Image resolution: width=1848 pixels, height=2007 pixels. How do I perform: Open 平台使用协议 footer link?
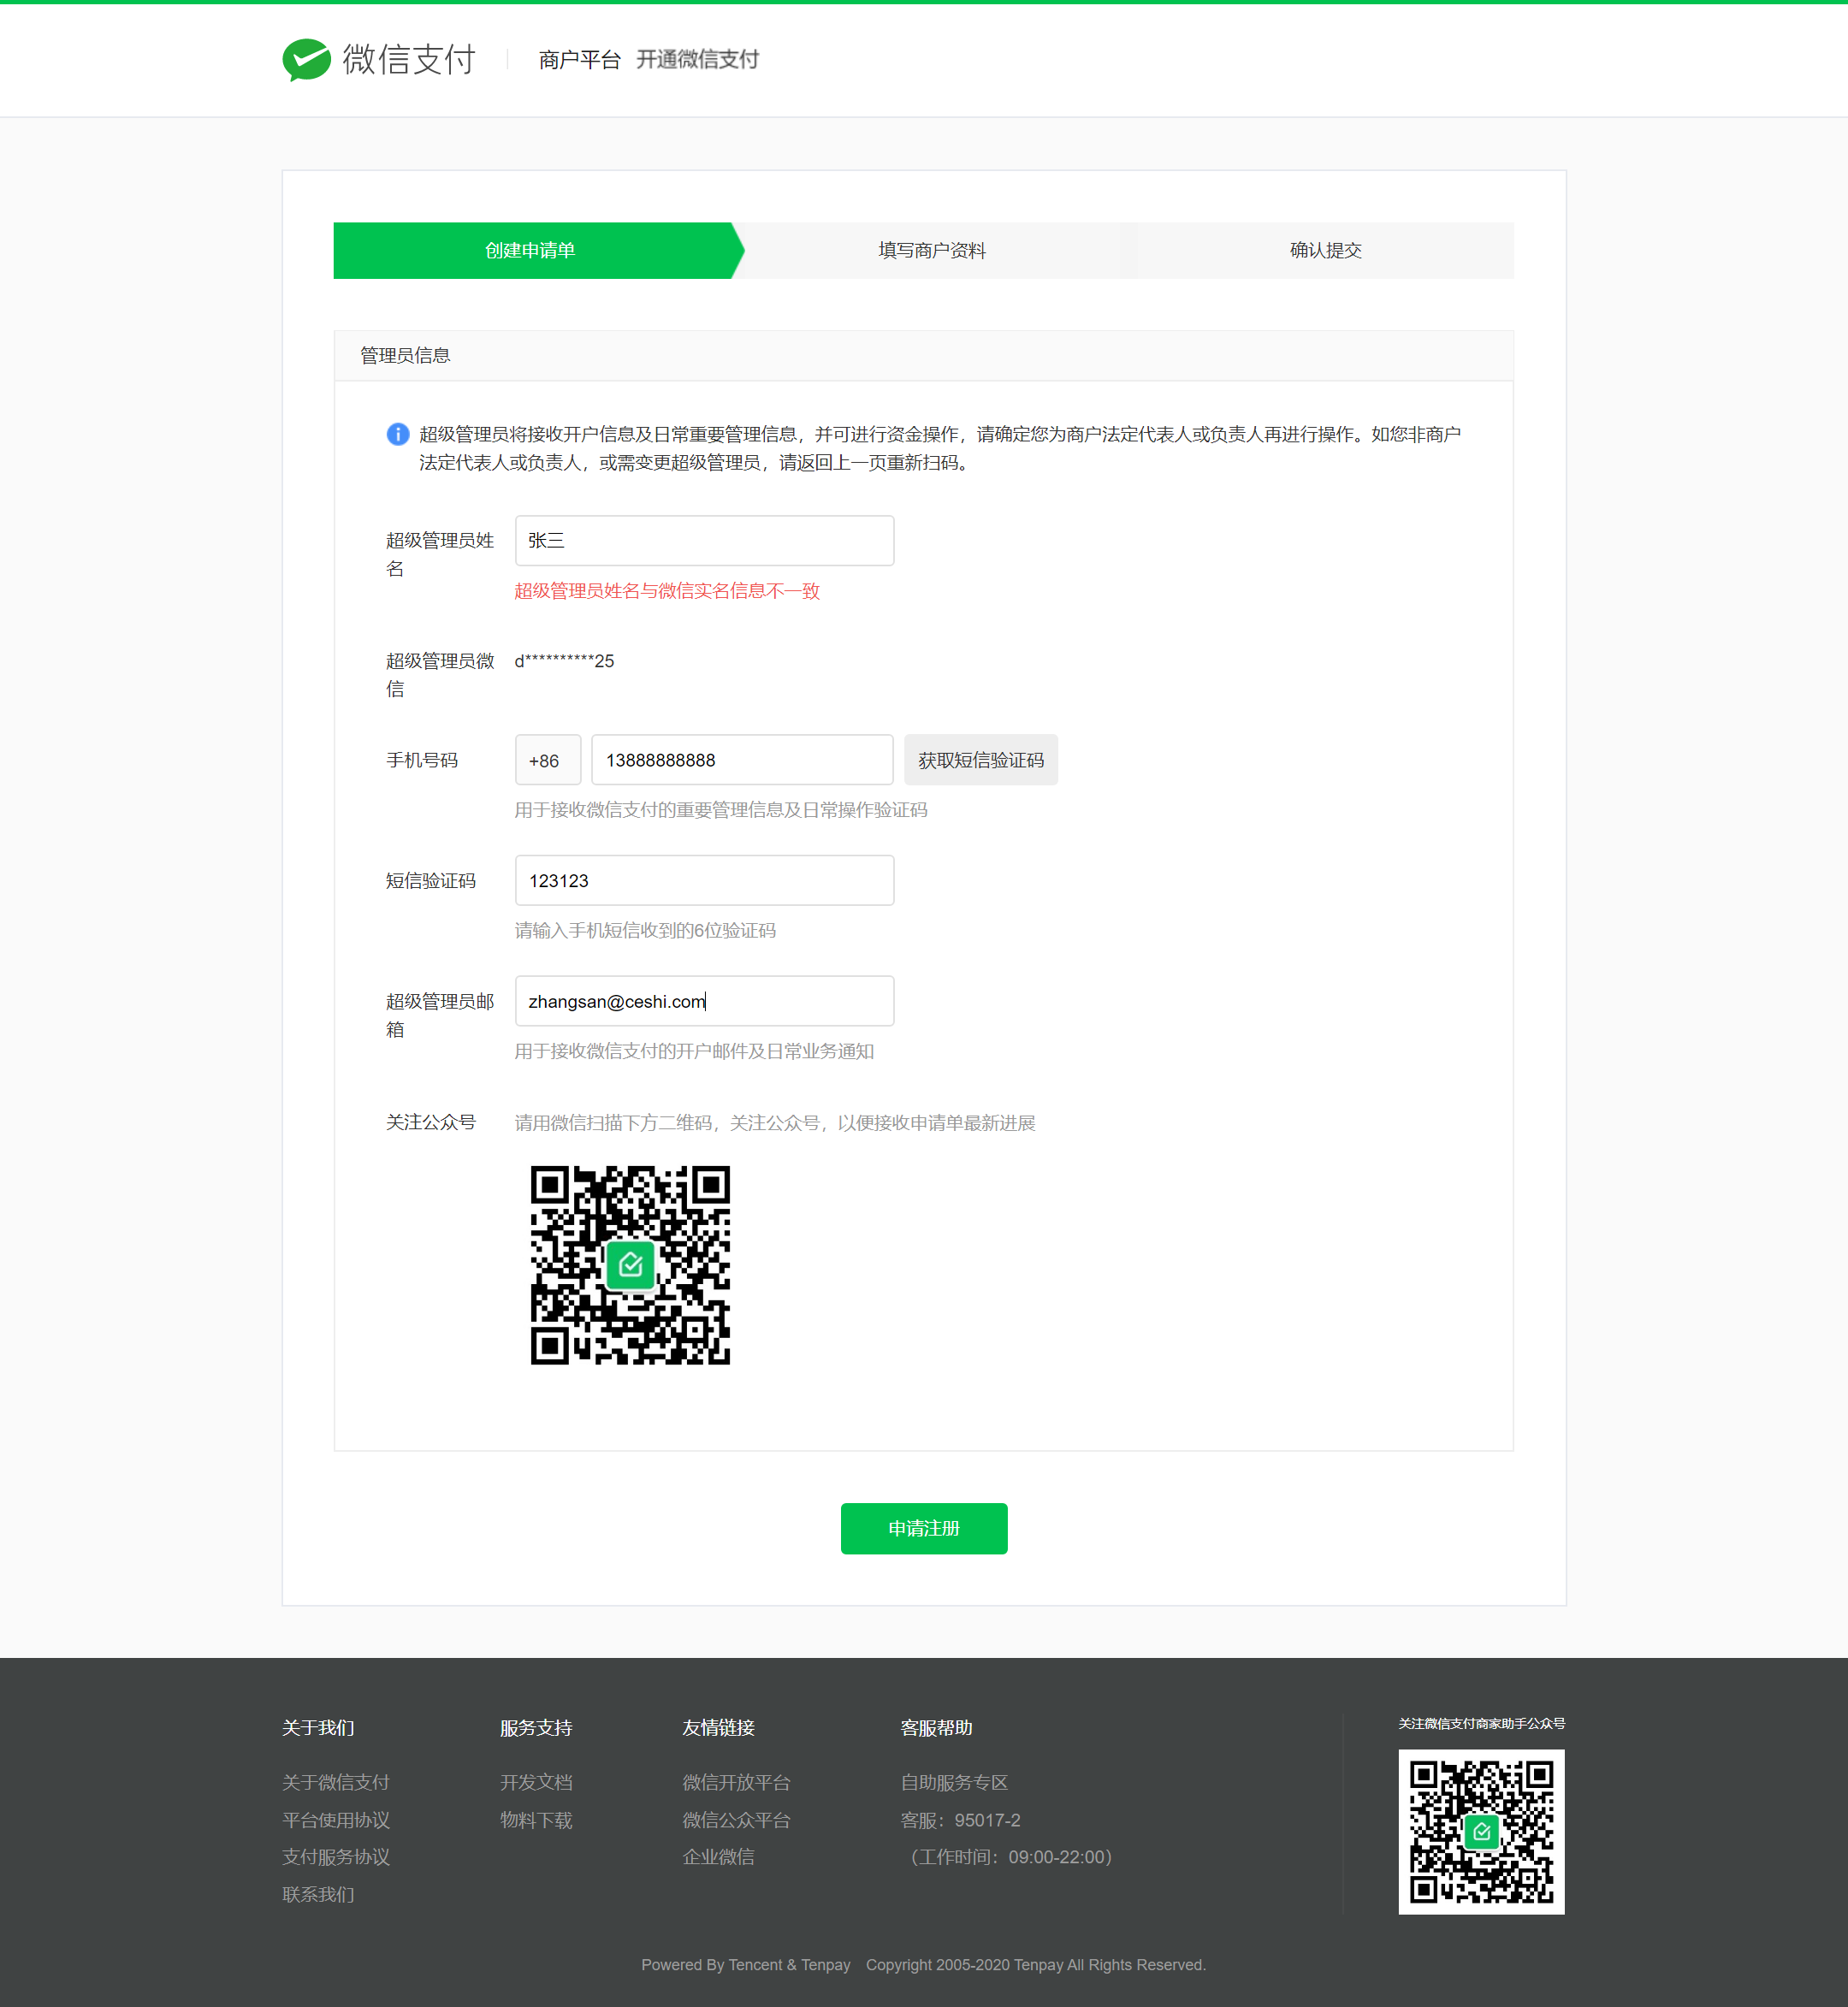click(x=336, y=1820)
